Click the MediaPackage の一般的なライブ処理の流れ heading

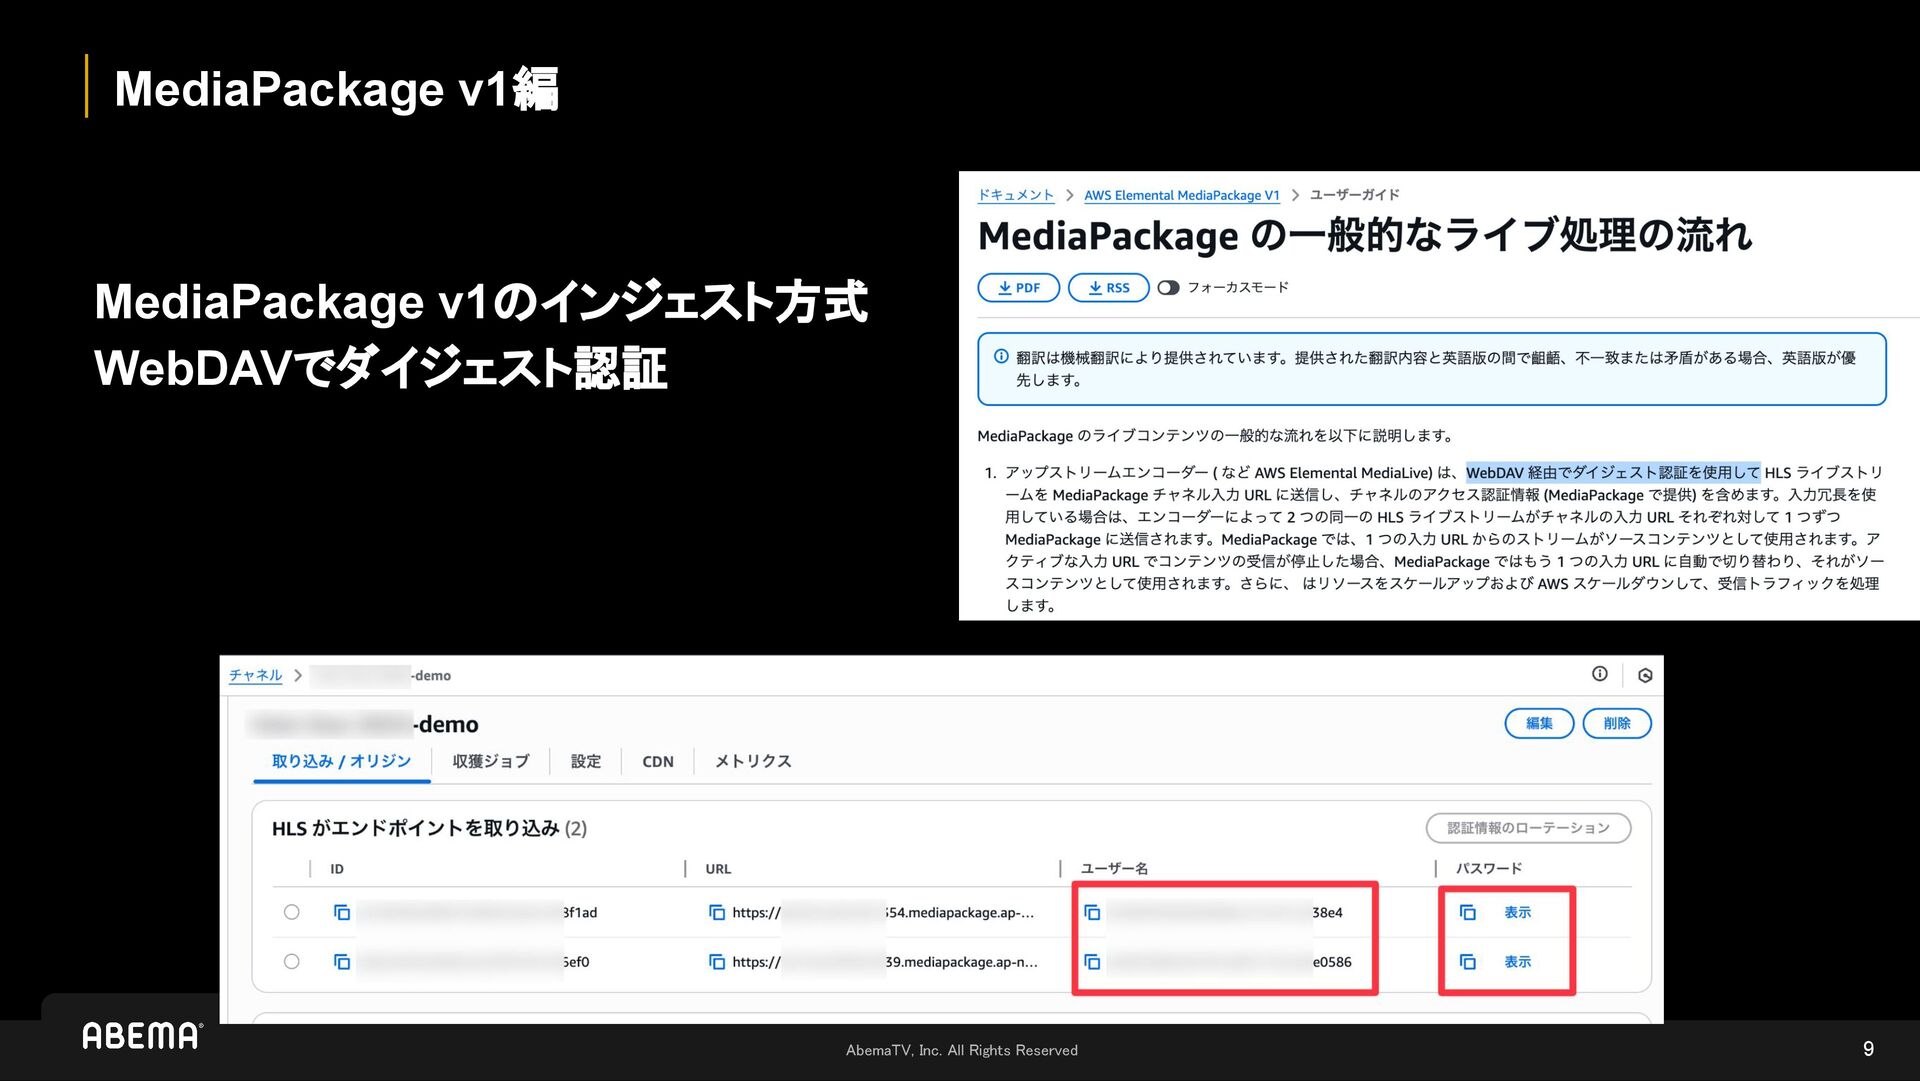[1365, 236]
